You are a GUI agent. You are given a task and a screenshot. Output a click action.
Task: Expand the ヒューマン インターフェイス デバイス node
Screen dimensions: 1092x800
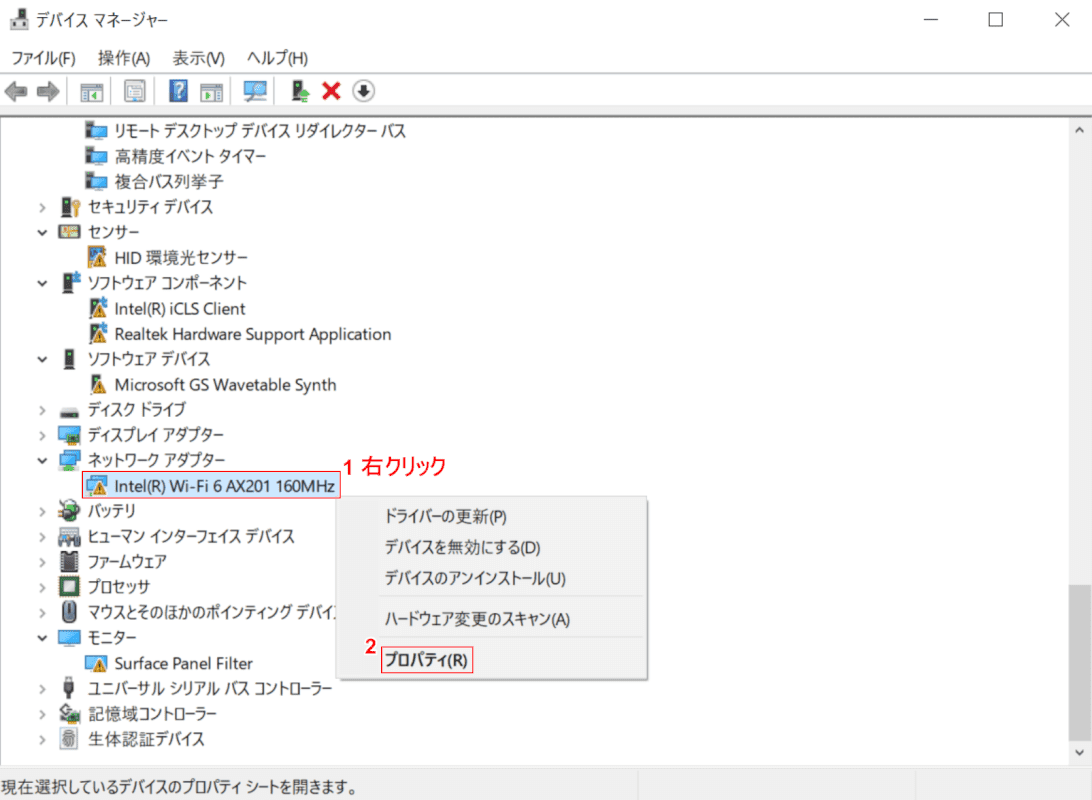tap(42, 537)
